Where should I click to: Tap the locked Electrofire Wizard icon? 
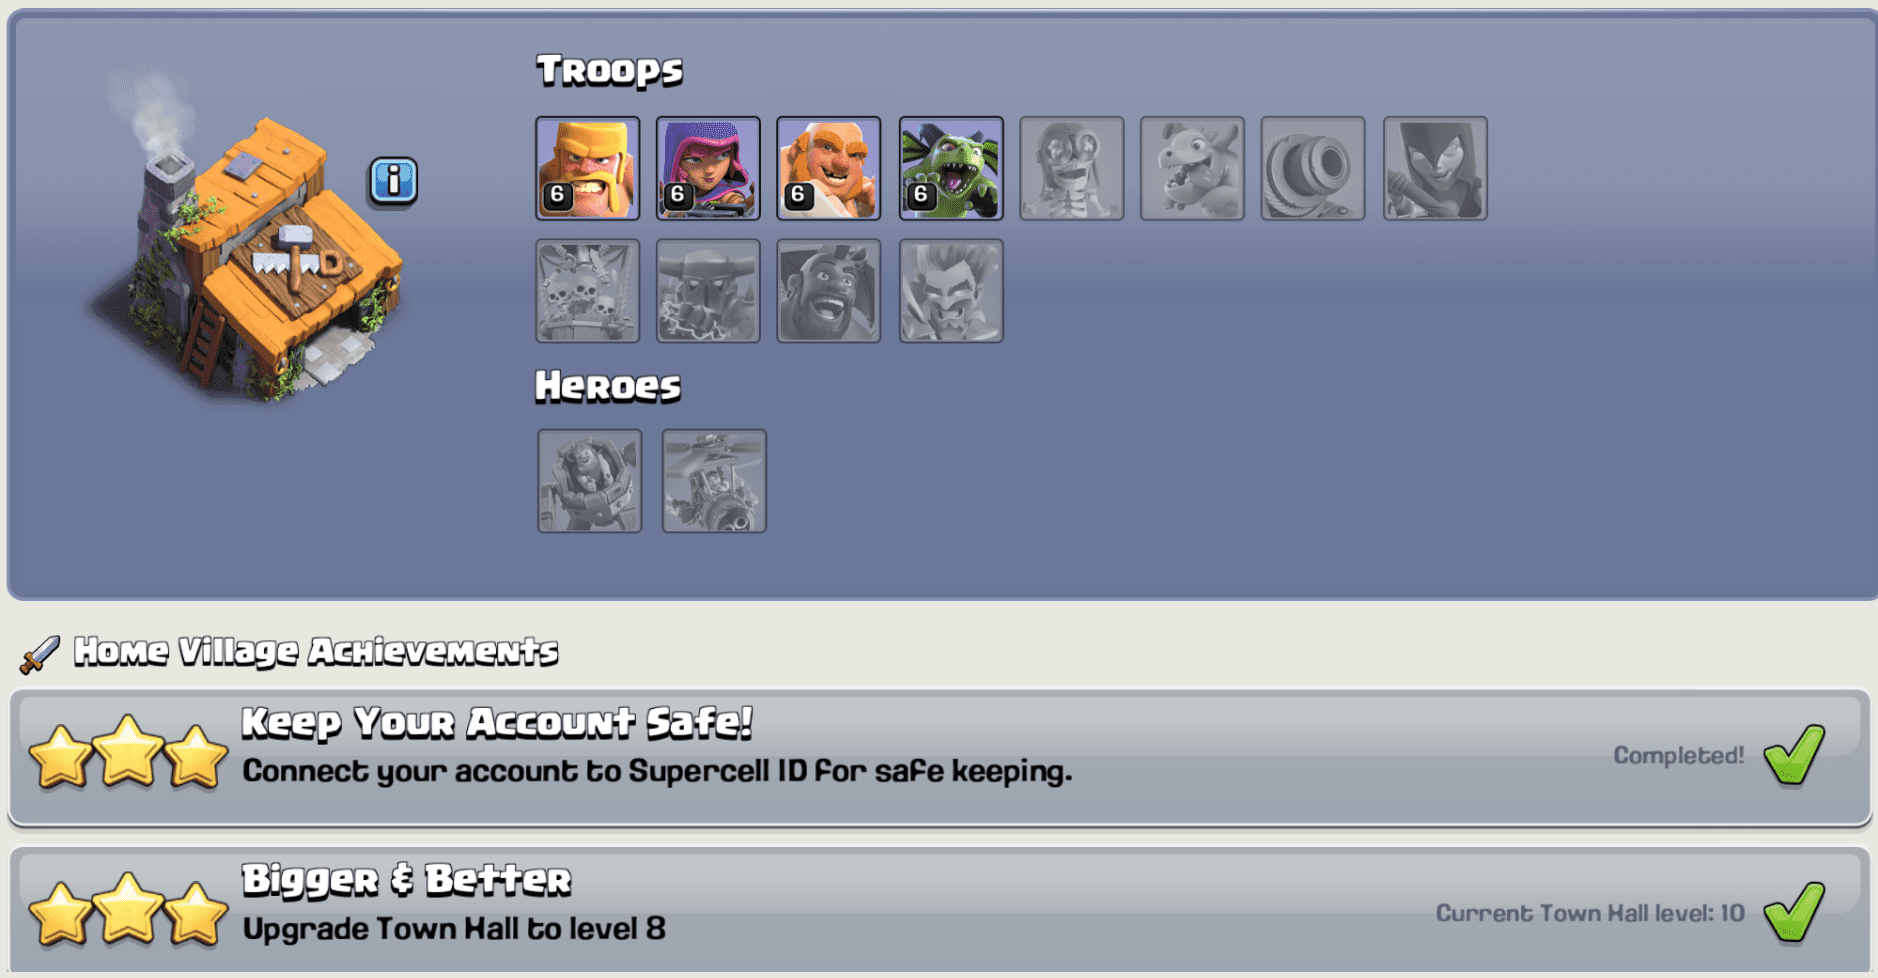(951, 291)
